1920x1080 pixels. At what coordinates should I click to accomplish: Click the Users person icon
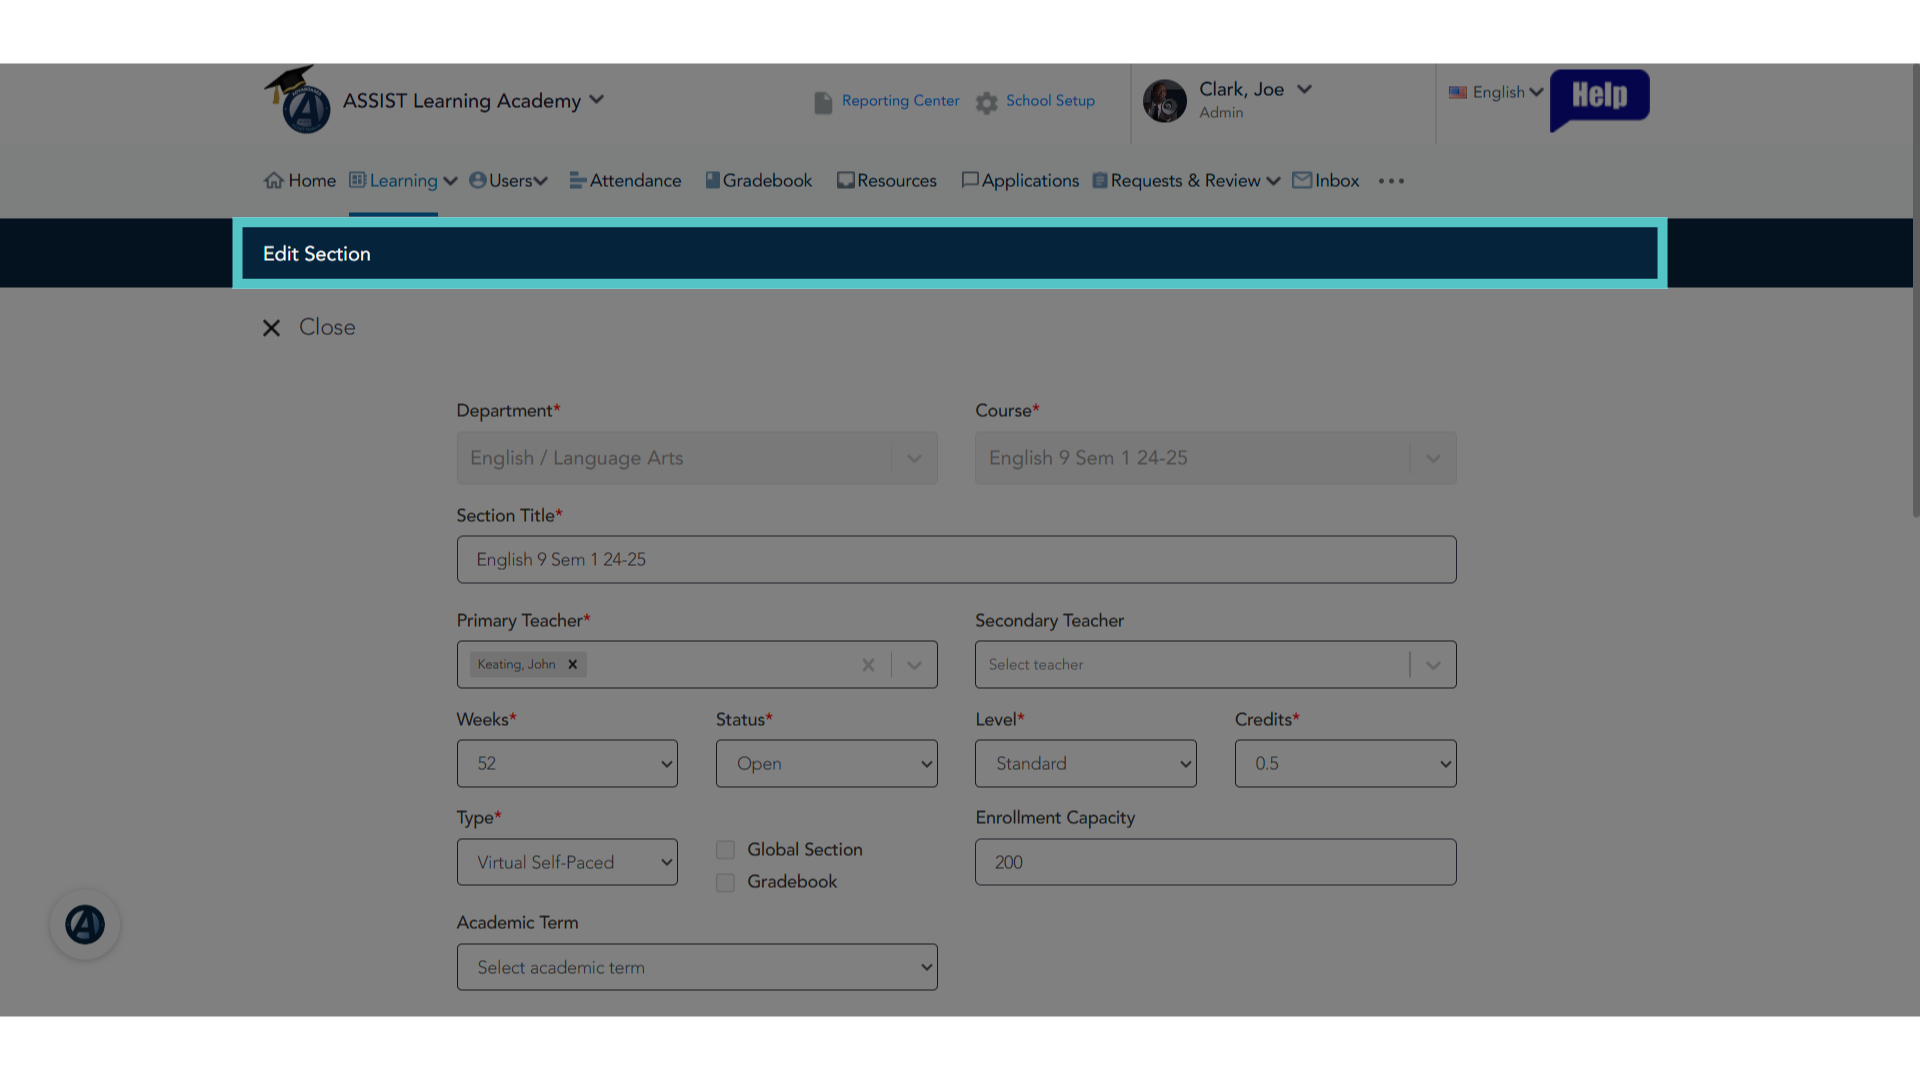[477, 180]
